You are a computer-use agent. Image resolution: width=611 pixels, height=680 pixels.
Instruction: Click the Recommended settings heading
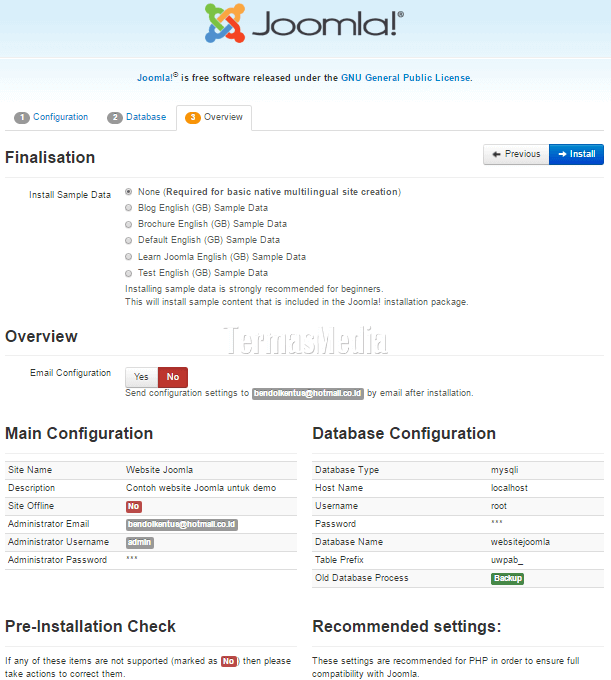[x=407, y=627]
